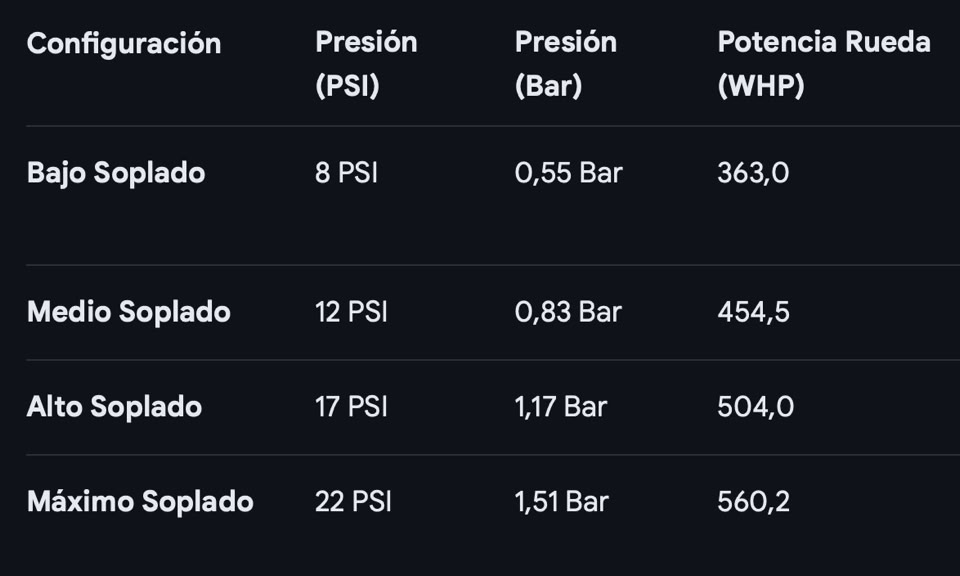Click the 454,5 wheel power value
Screen dimensions: 960x576
coord(753,312)
